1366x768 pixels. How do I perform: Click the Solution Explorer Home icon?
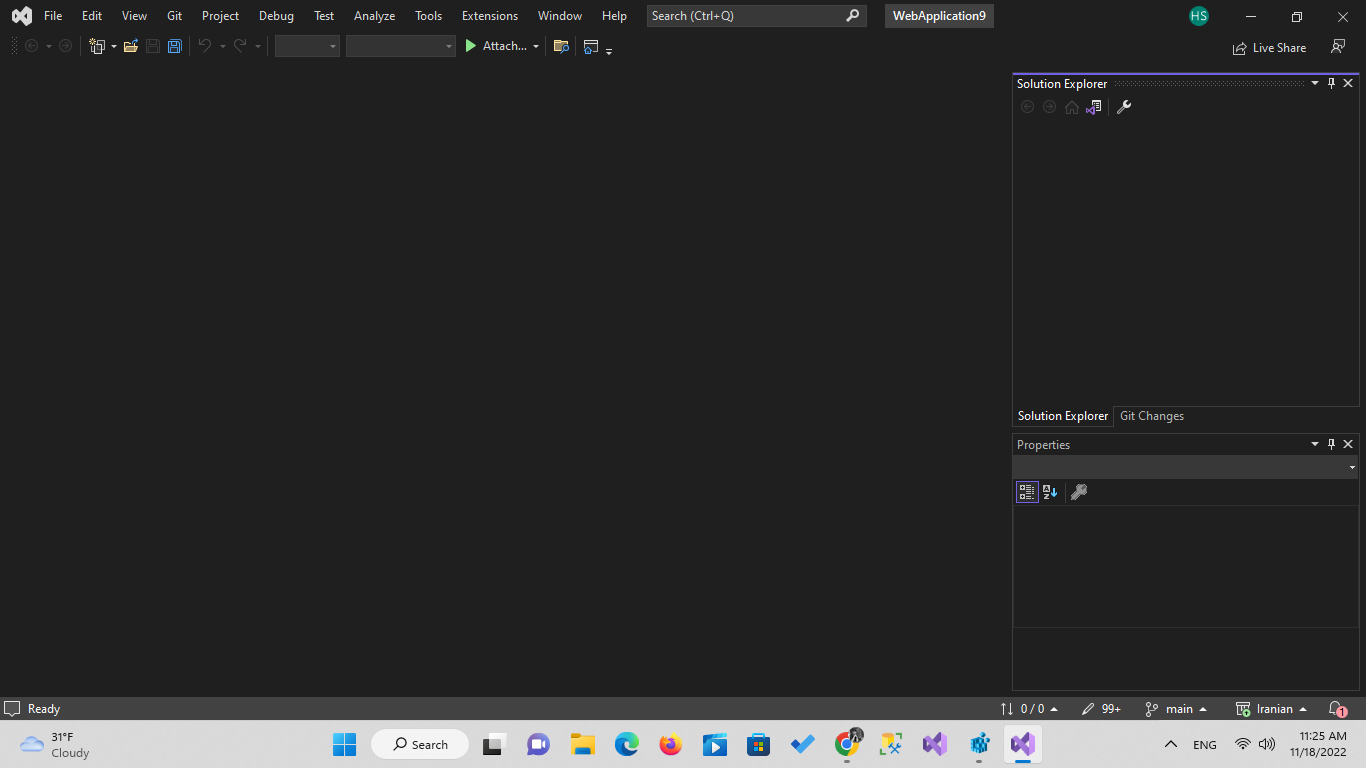1072,107
